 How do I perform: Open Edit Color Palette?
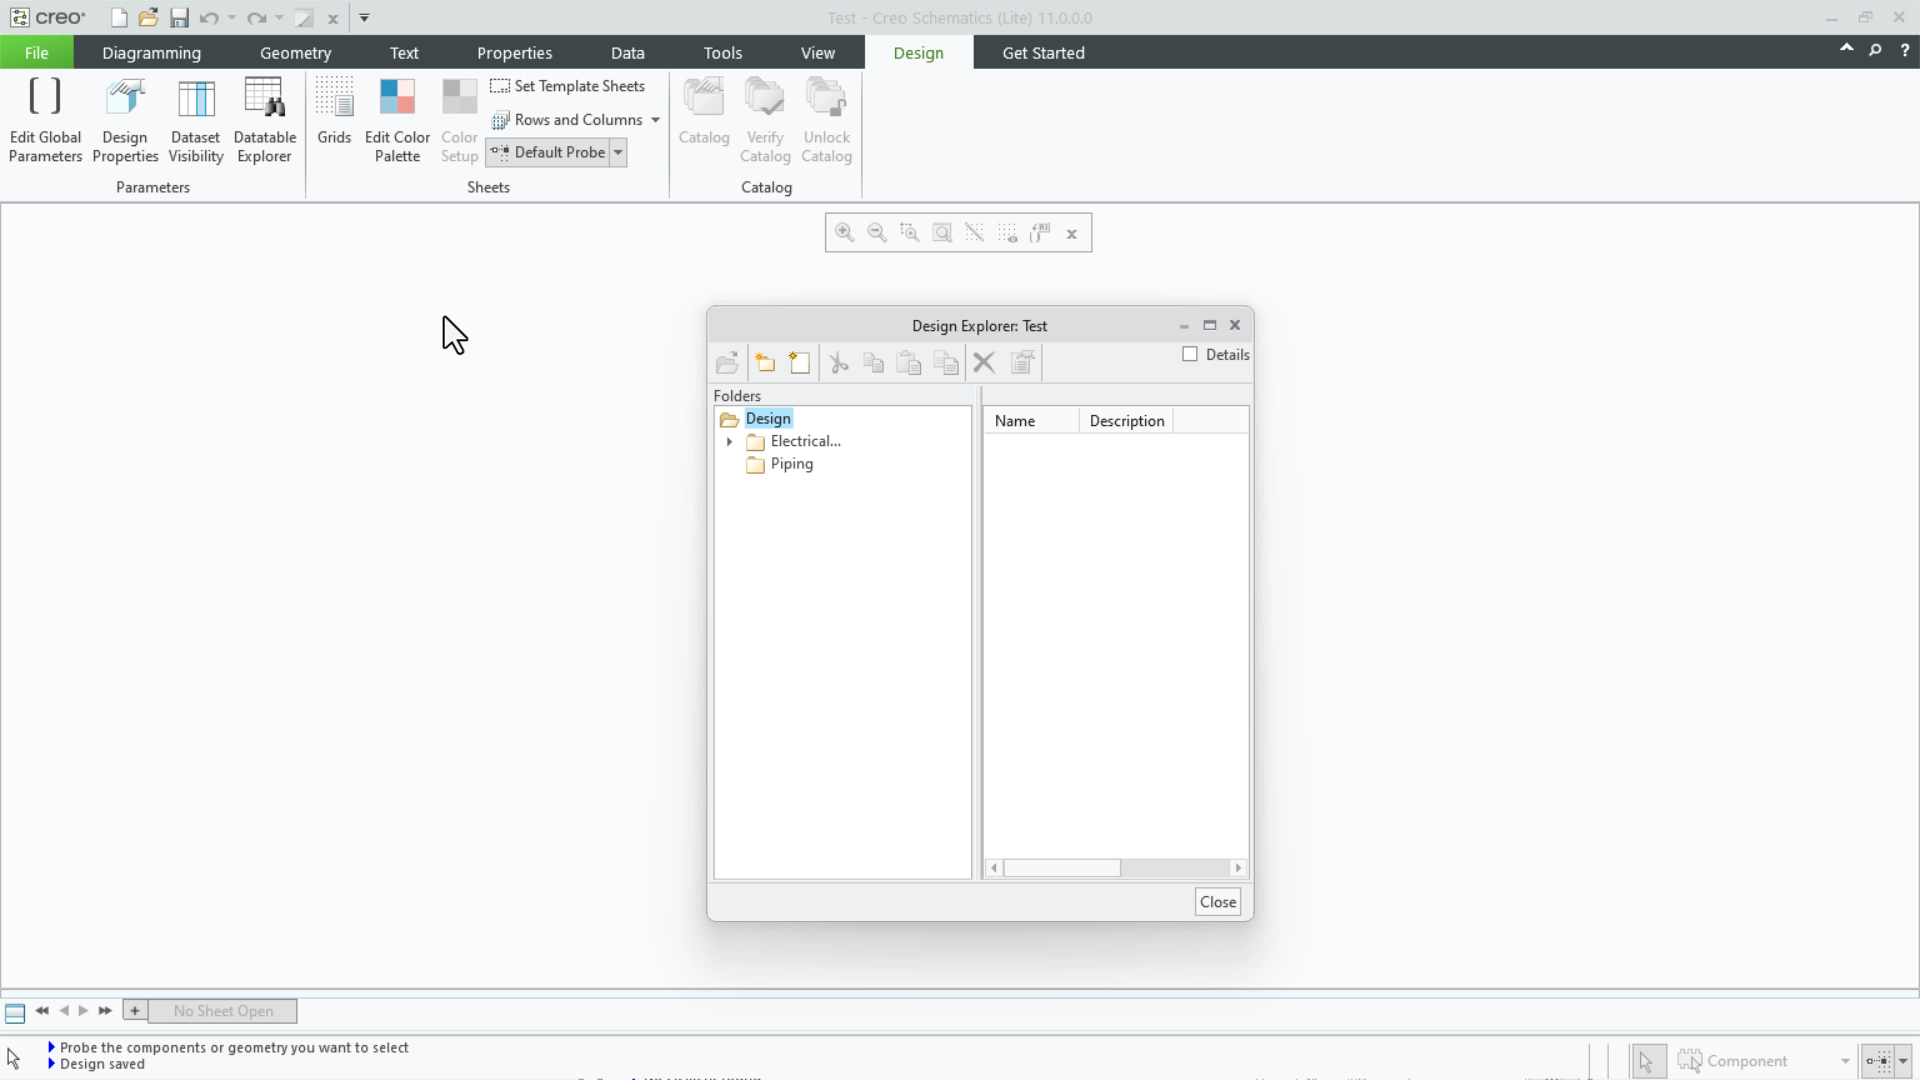pos(397,120)
